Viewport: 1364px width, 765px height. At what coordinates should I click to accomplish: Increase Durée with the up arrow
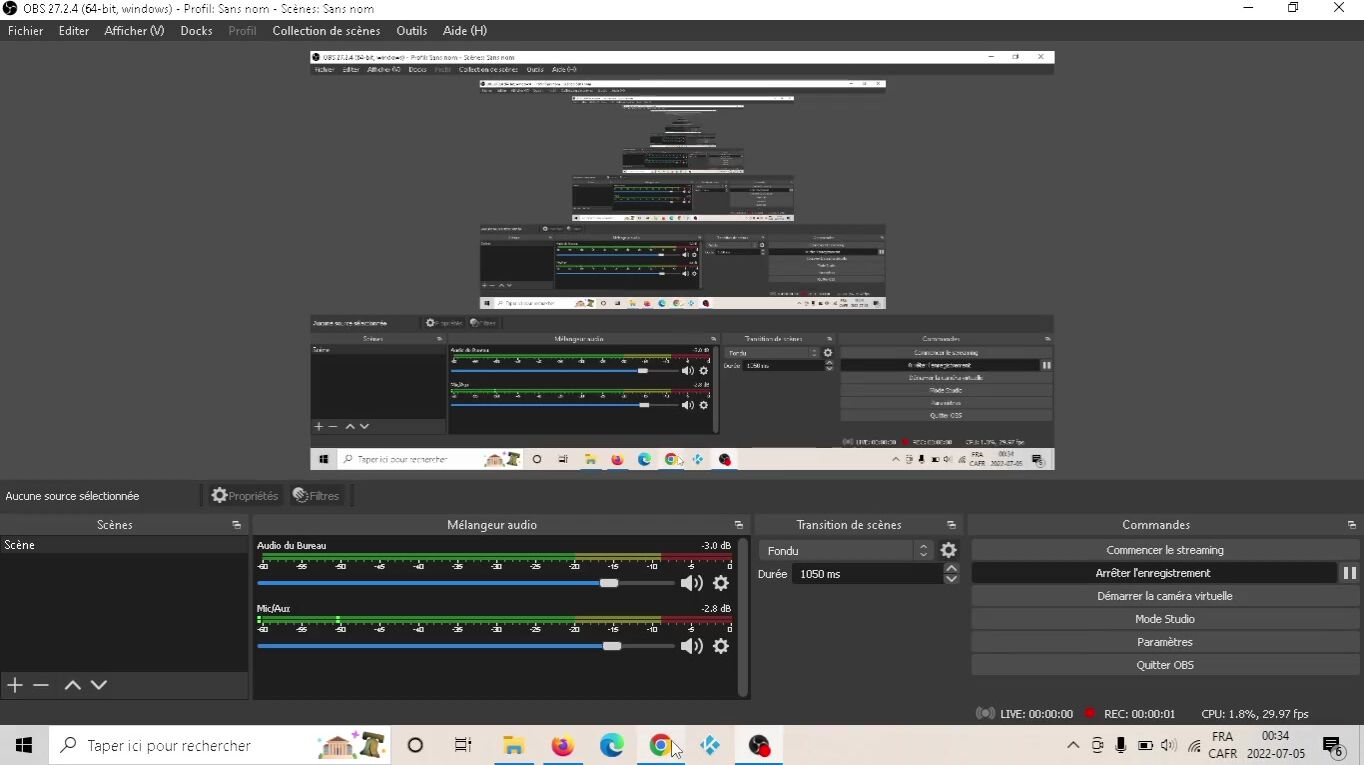click(x=951, y=569)
